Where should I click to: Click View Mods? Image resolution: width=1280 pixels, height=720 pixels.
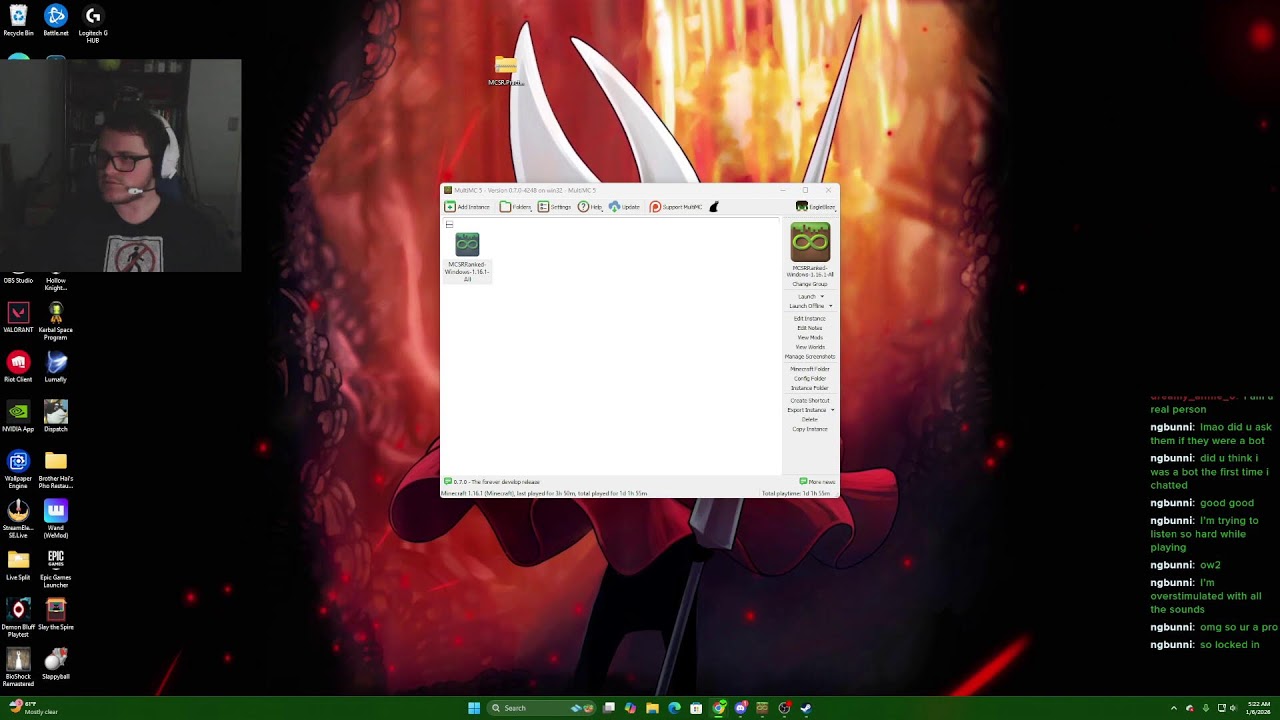pyautogui.click(x=810, y=338)
